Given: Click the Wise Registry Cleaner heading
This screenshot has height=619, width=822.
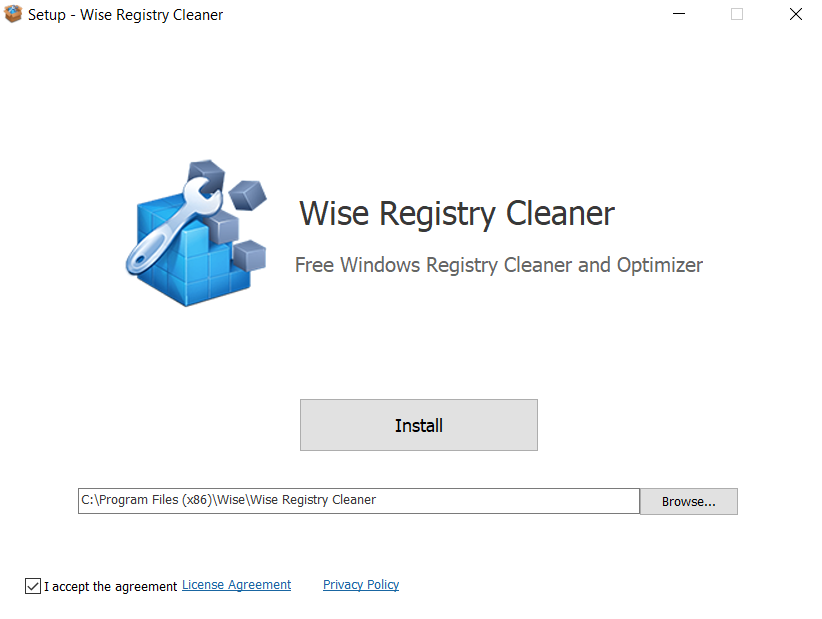Looking at the screenshot, I should pos(457,214).
